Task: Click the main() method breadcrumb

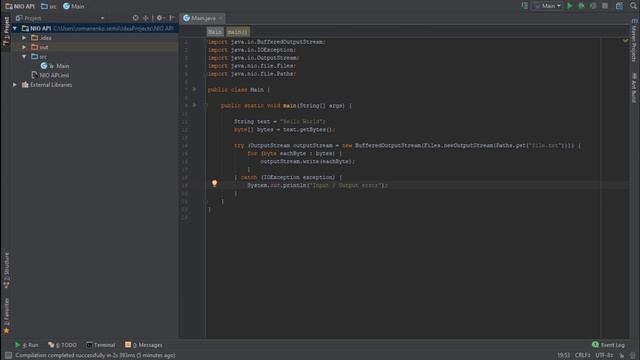Action: (x=238, y=32)
